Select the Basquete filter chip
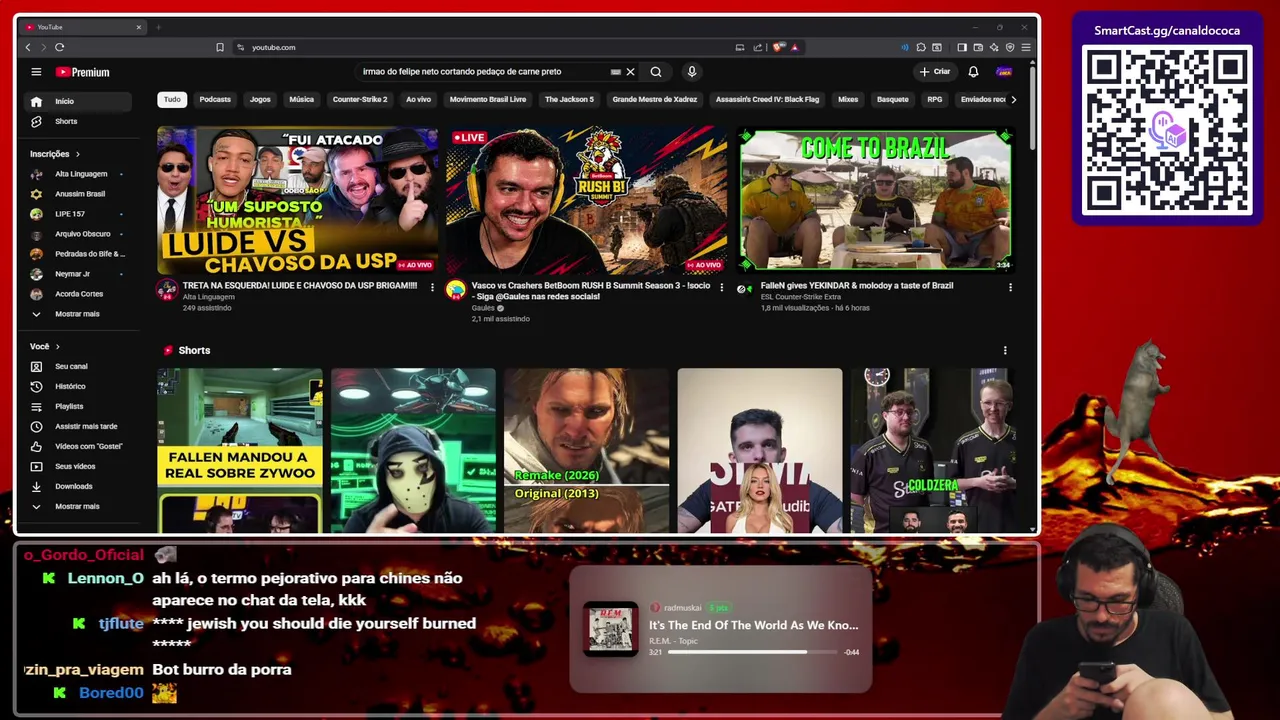 893,99
